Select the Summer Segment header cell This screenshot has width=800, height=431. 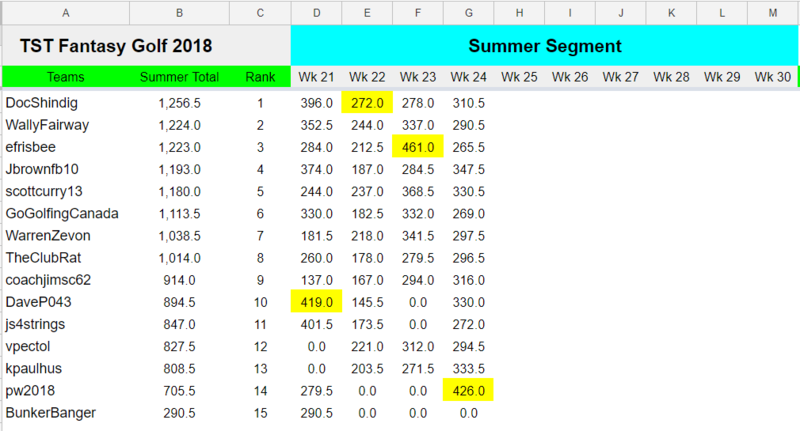click(544, 46)
